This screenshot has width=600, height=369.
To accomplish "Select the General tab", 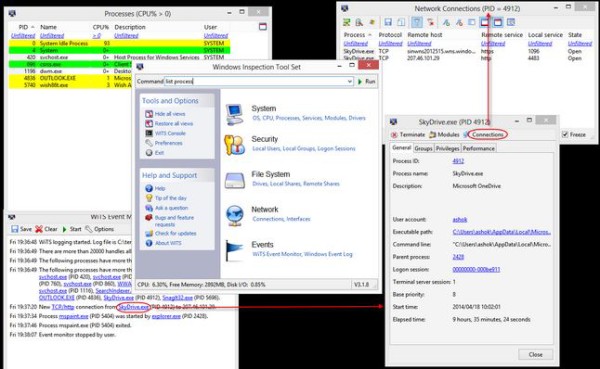I will click(402, 148).
